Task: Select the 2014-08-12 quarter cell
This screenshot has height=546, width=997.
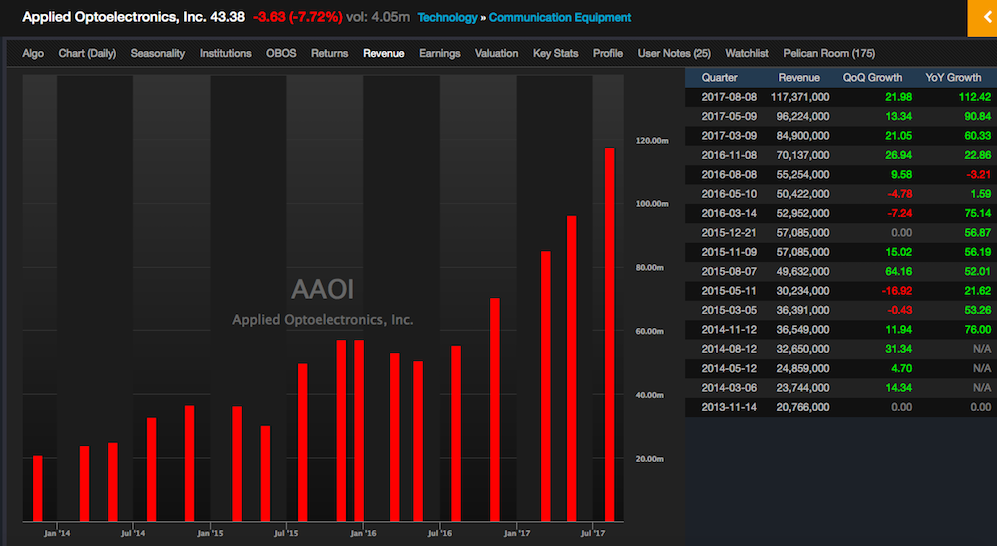Action: point(729,349)
